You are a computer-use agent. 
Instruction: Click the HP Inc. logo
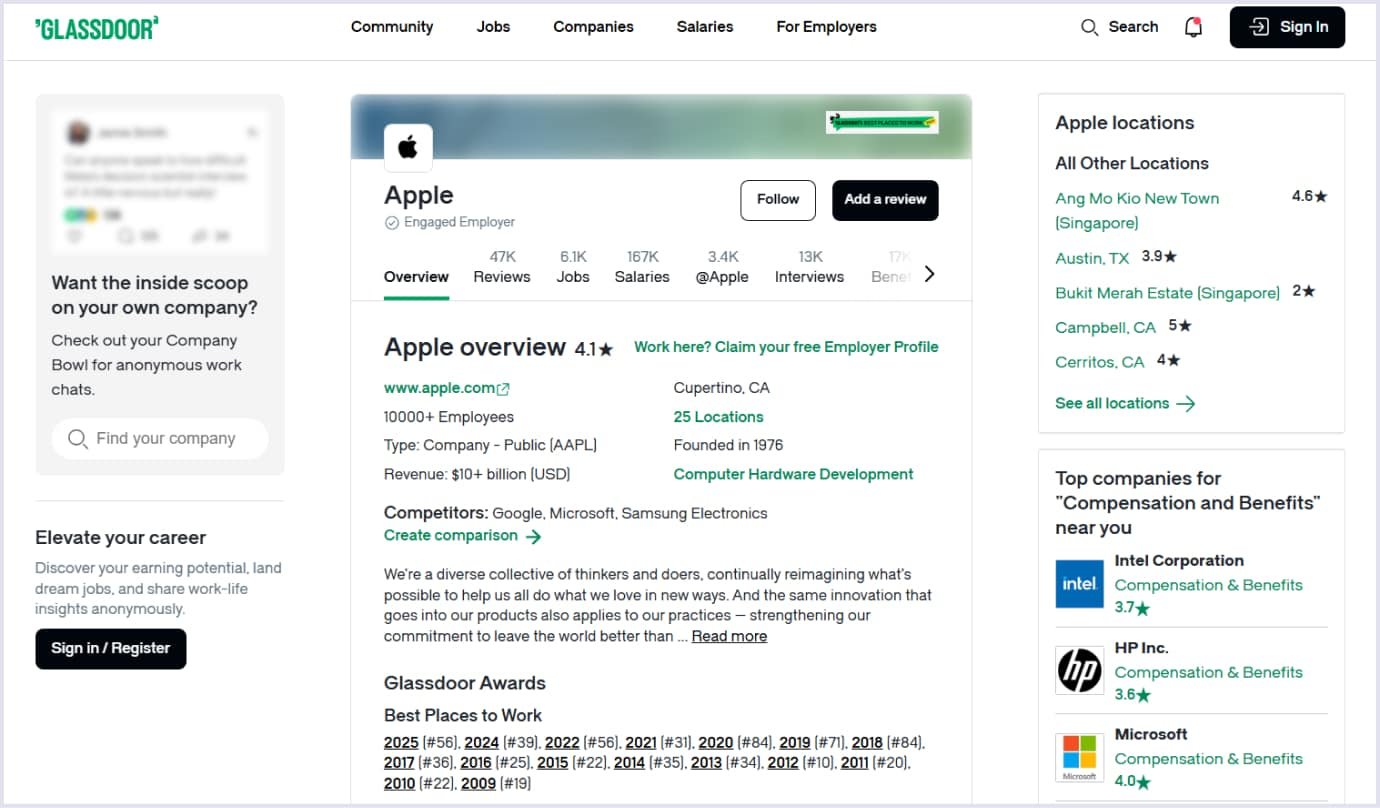tap(1079, 670)
